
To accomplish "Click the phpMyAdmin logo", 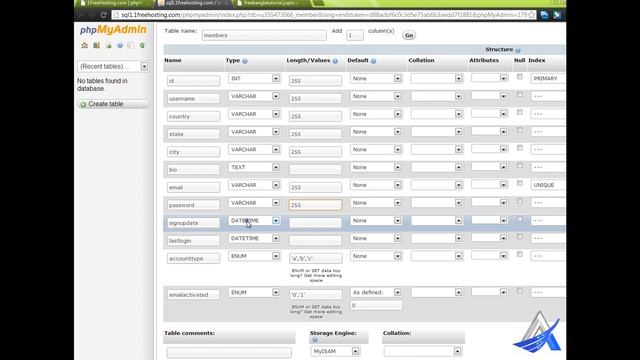I will tap(113, 30).
